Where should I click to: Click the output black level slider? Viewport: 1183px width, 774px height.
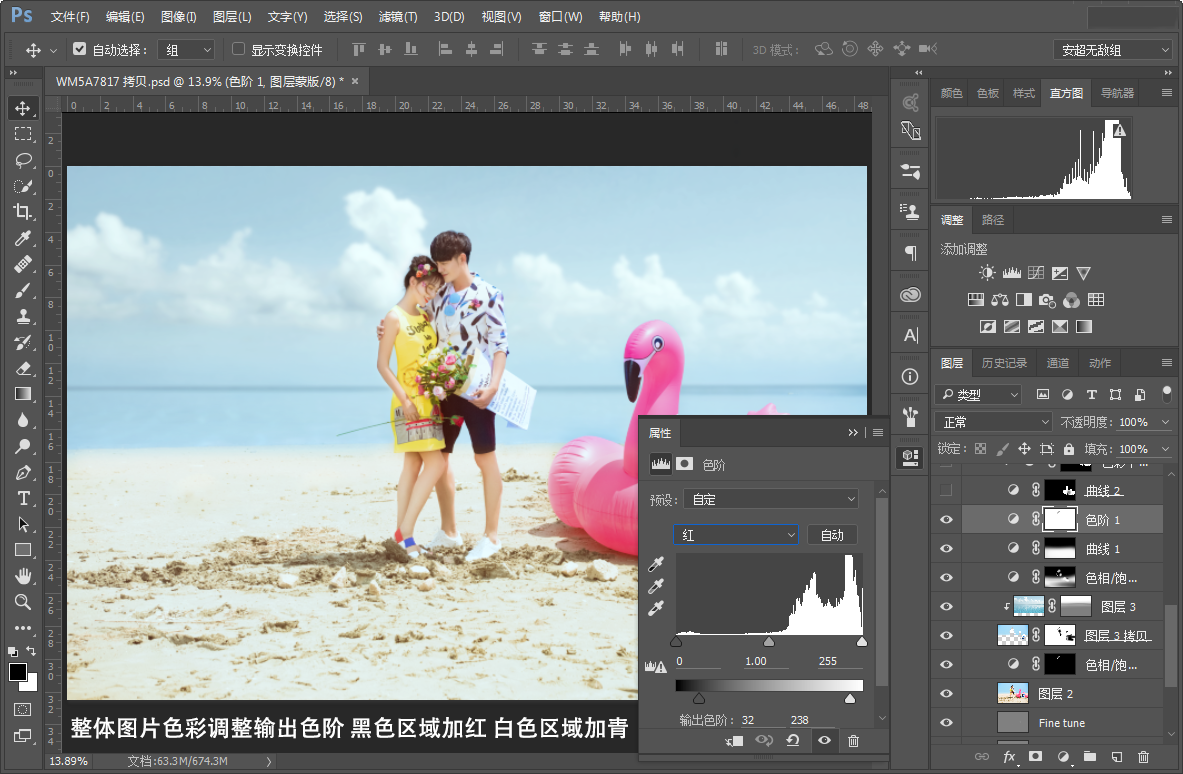point(699,699)
